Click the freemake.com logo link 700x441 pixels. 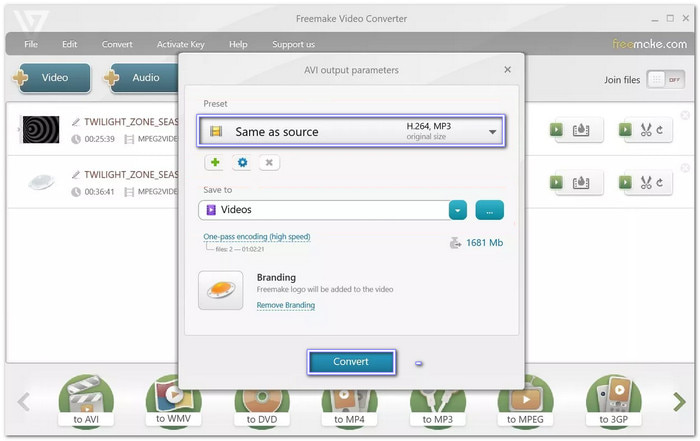point(649,44)
